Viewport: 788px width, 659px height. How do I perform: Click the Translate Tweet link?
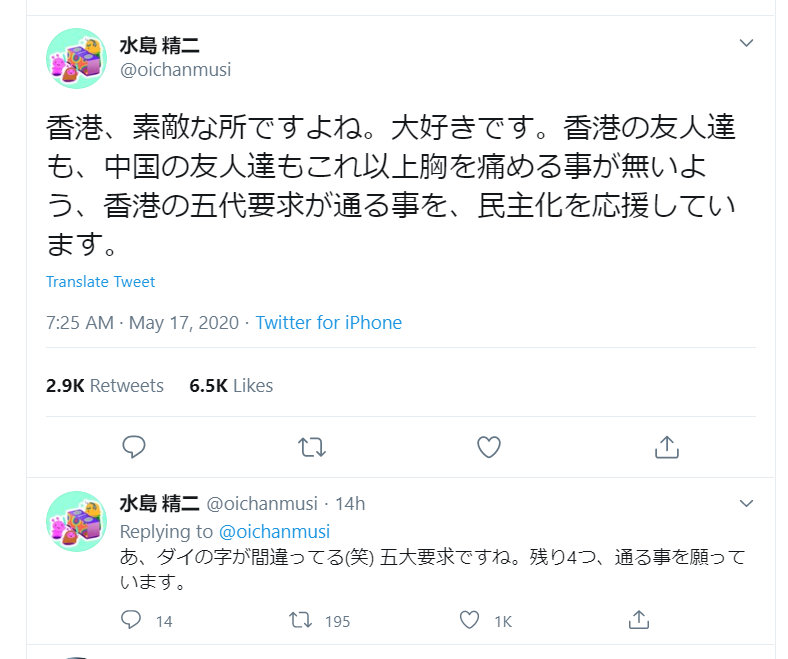(100, 282)
